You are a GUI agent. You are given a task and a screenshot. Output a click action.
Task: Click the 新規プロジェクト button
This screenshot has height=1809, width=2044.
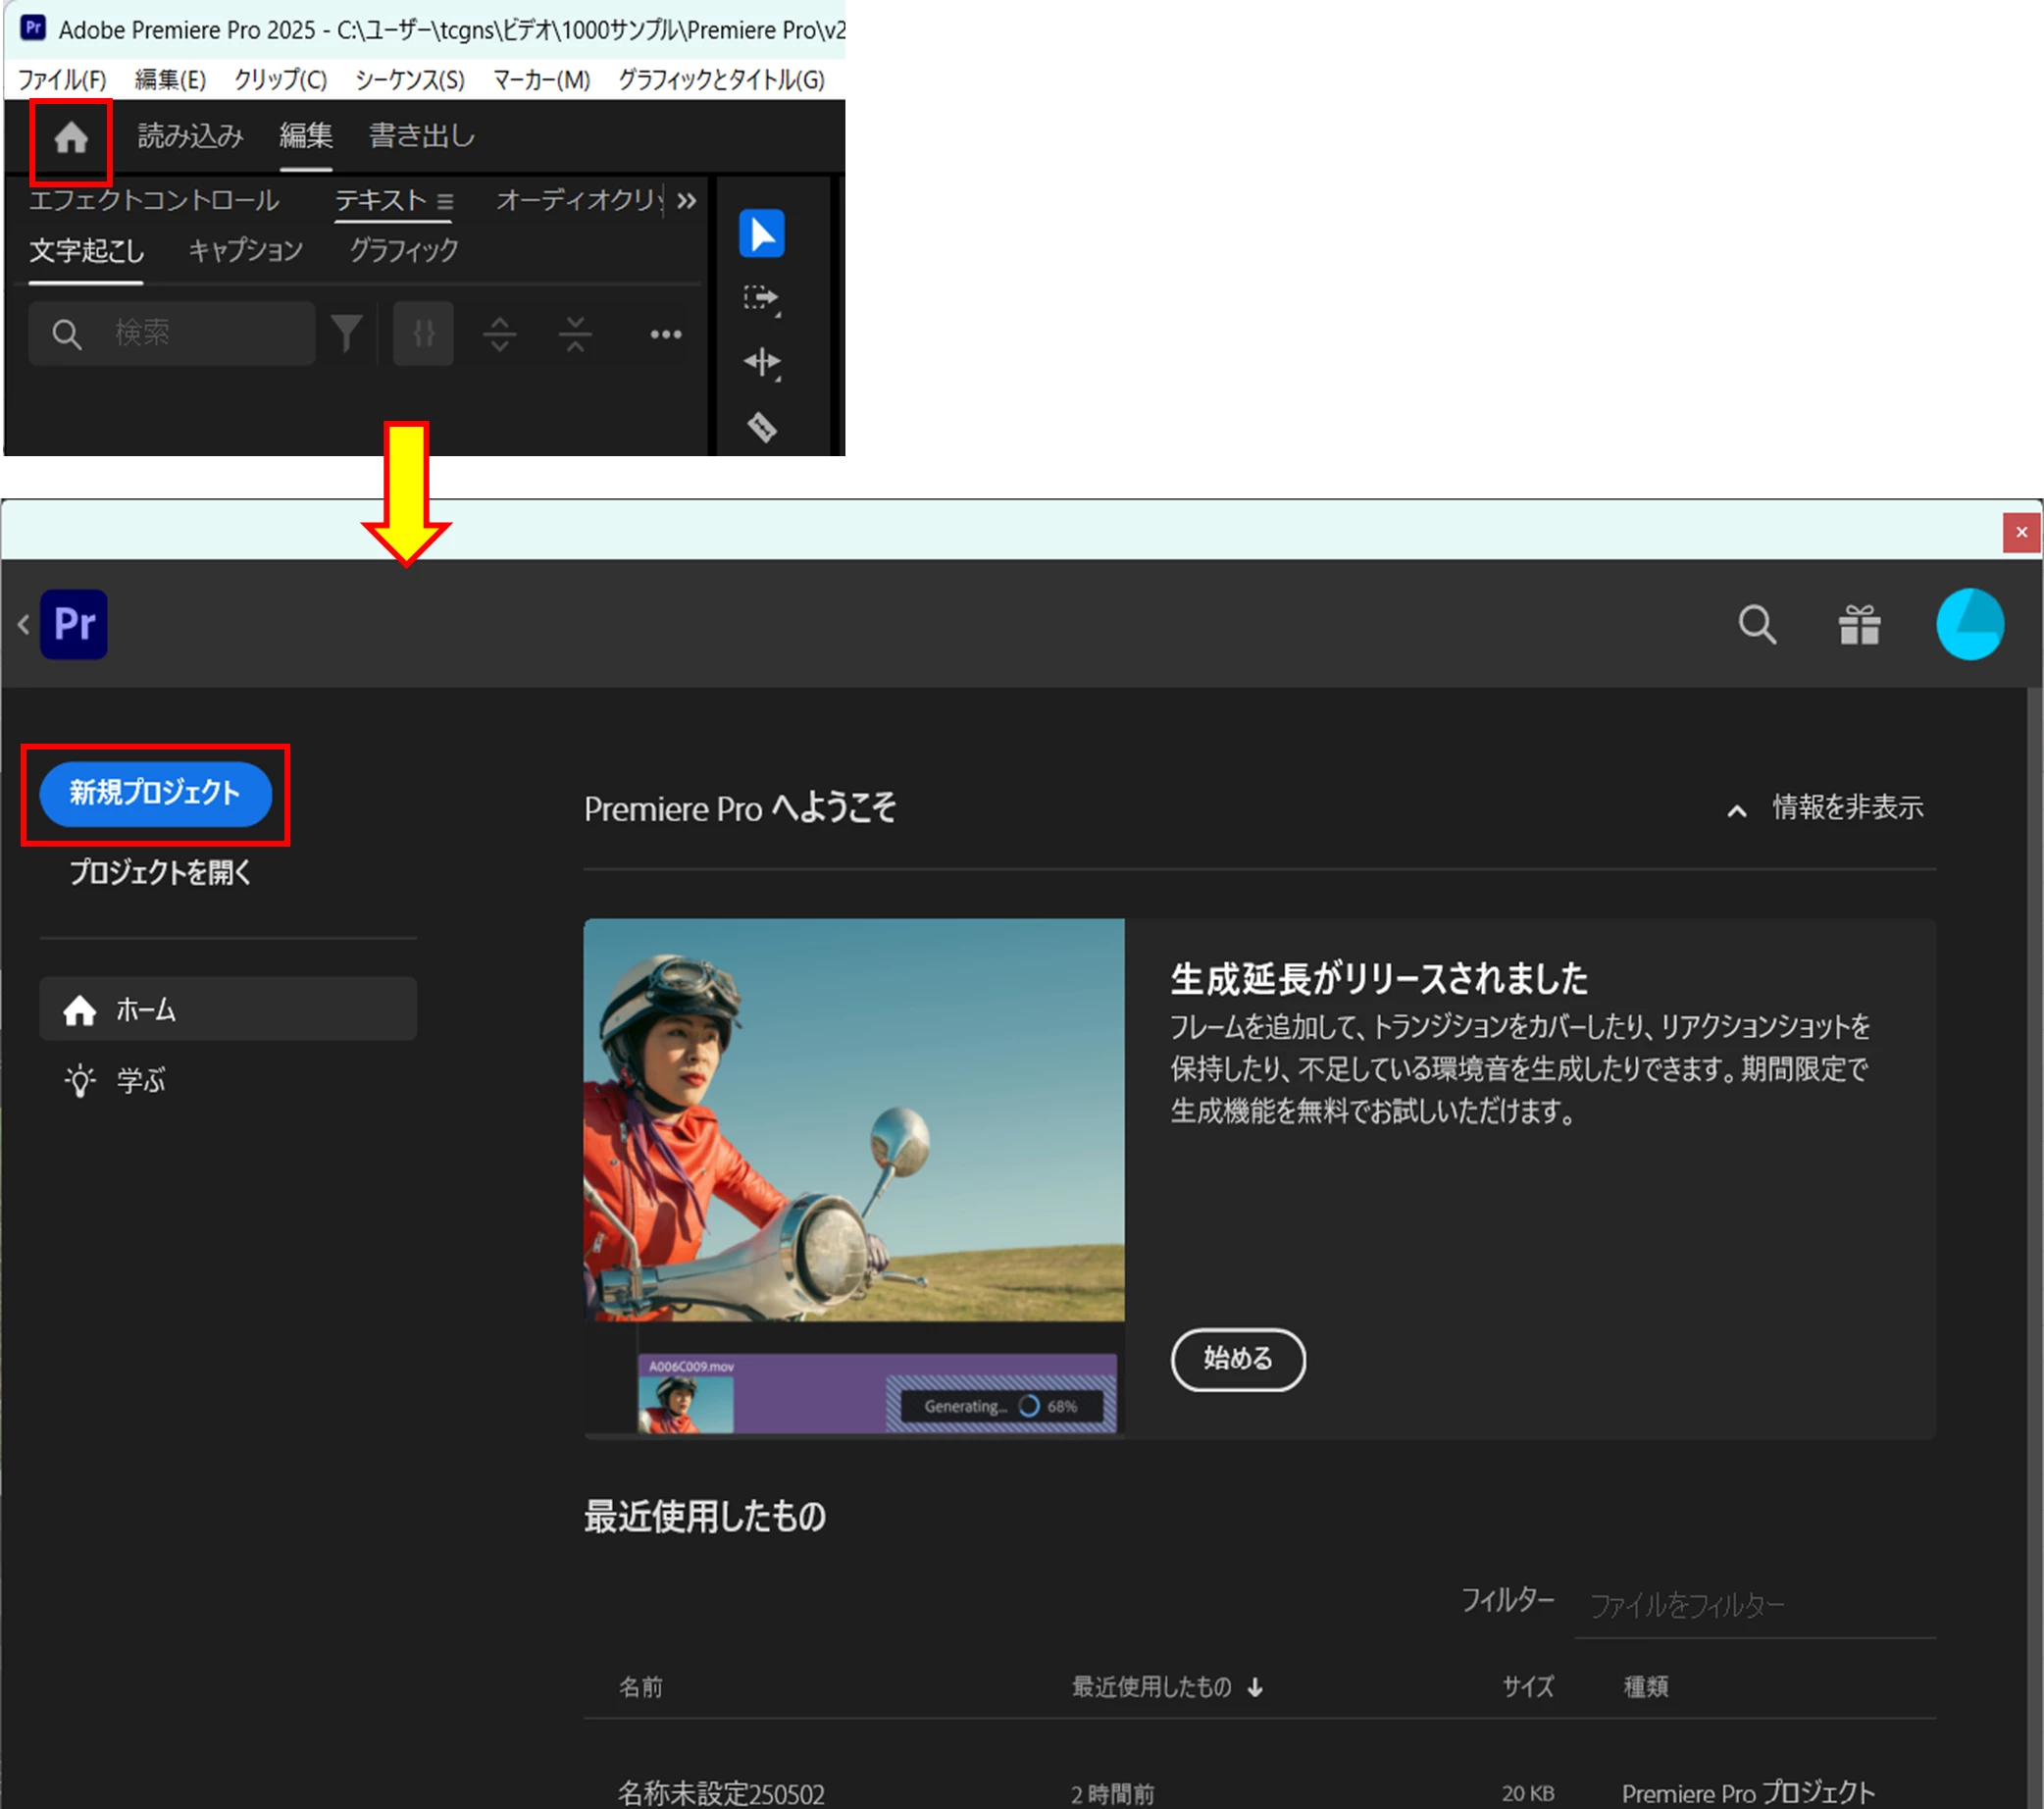pos(155,794)
